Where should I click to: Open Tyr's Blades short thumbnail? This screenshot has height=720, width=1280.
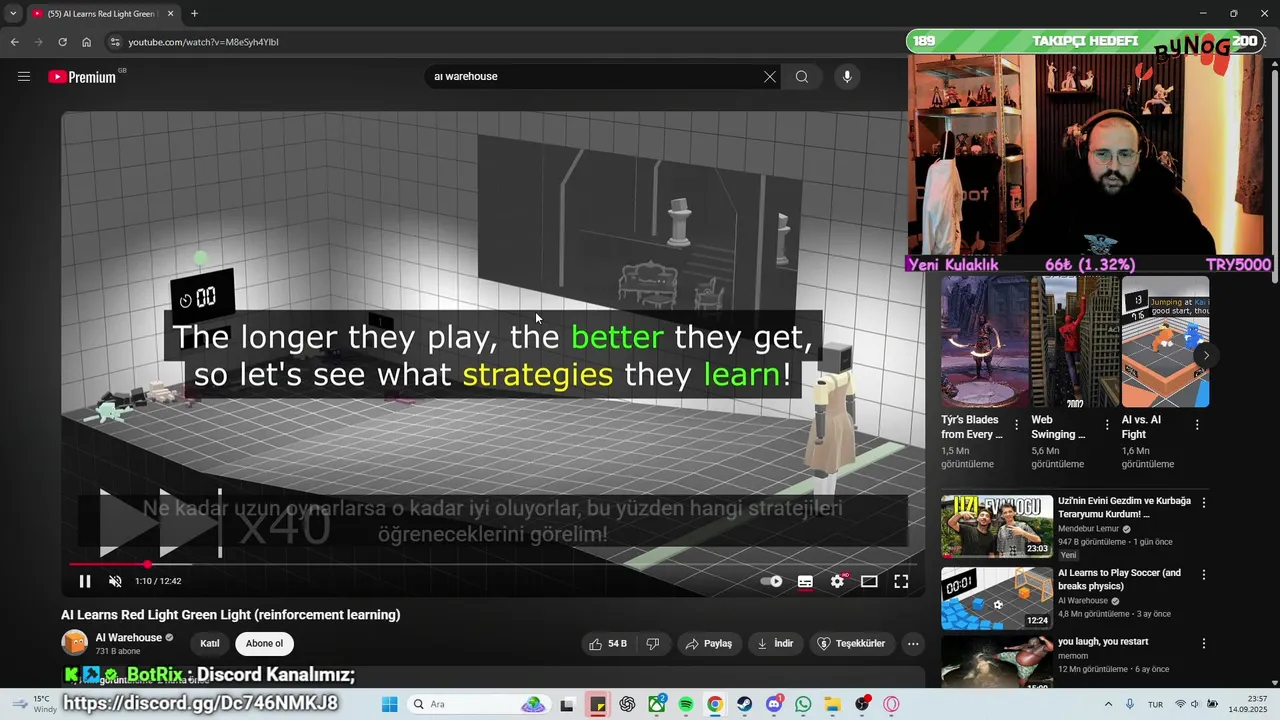(985, 342)
